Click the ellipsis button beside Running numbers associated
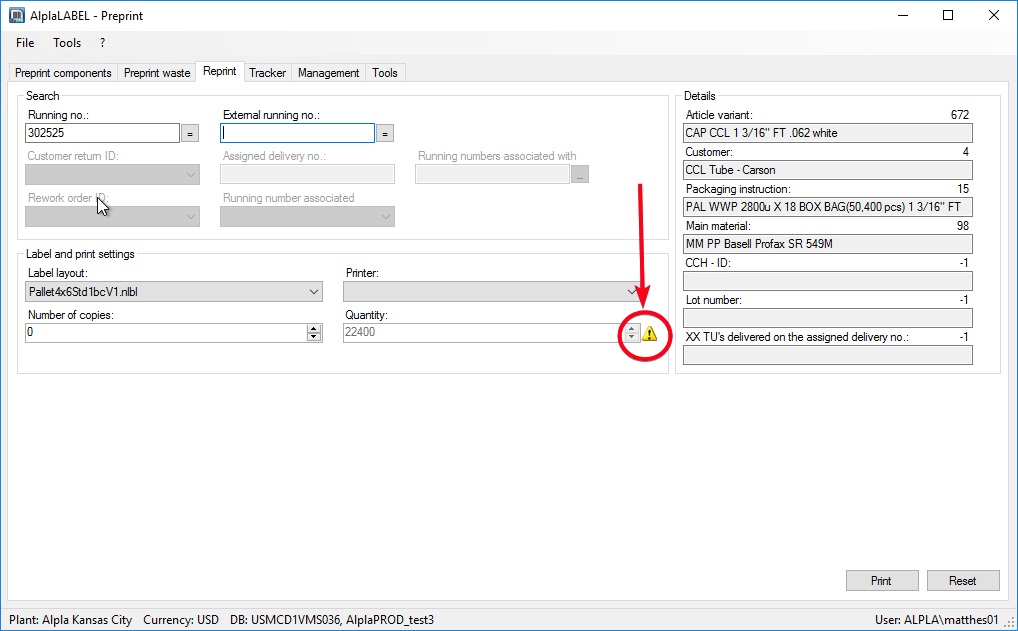 581,174
